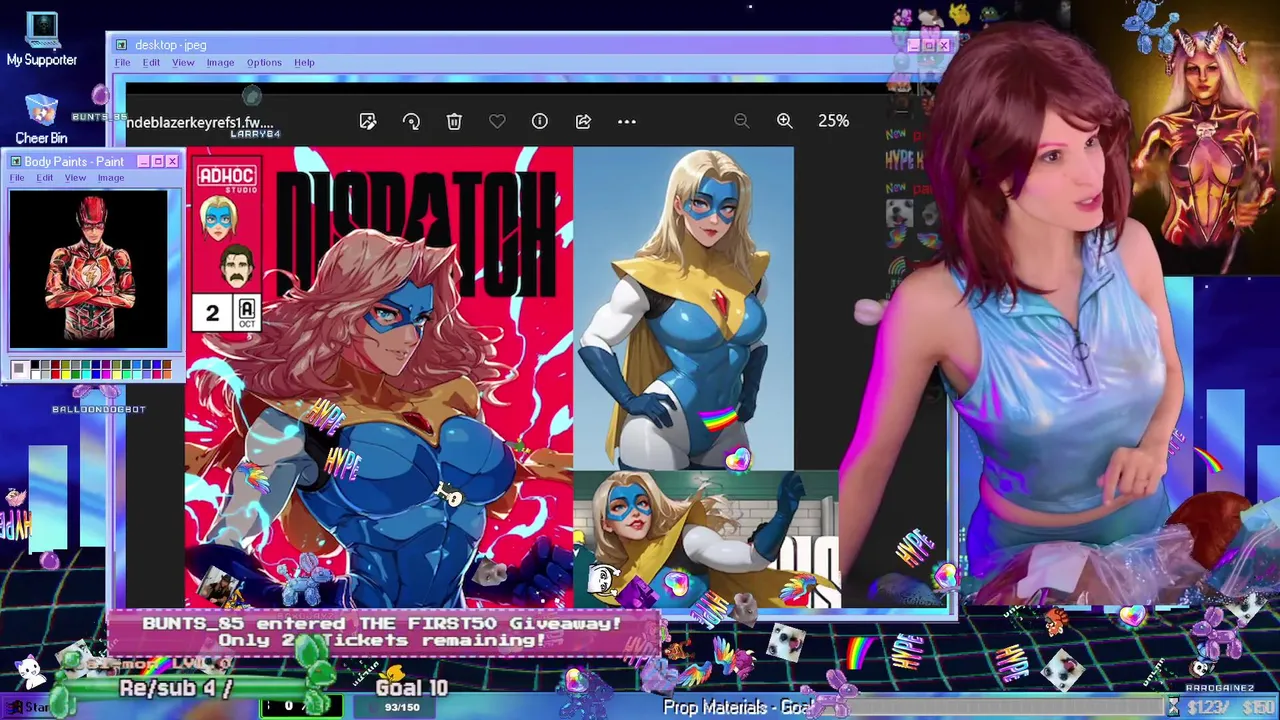This screenshot has width=1280, height=720.
Task: Click the Re/sub 4 counter text
Action: click(176, 688)
